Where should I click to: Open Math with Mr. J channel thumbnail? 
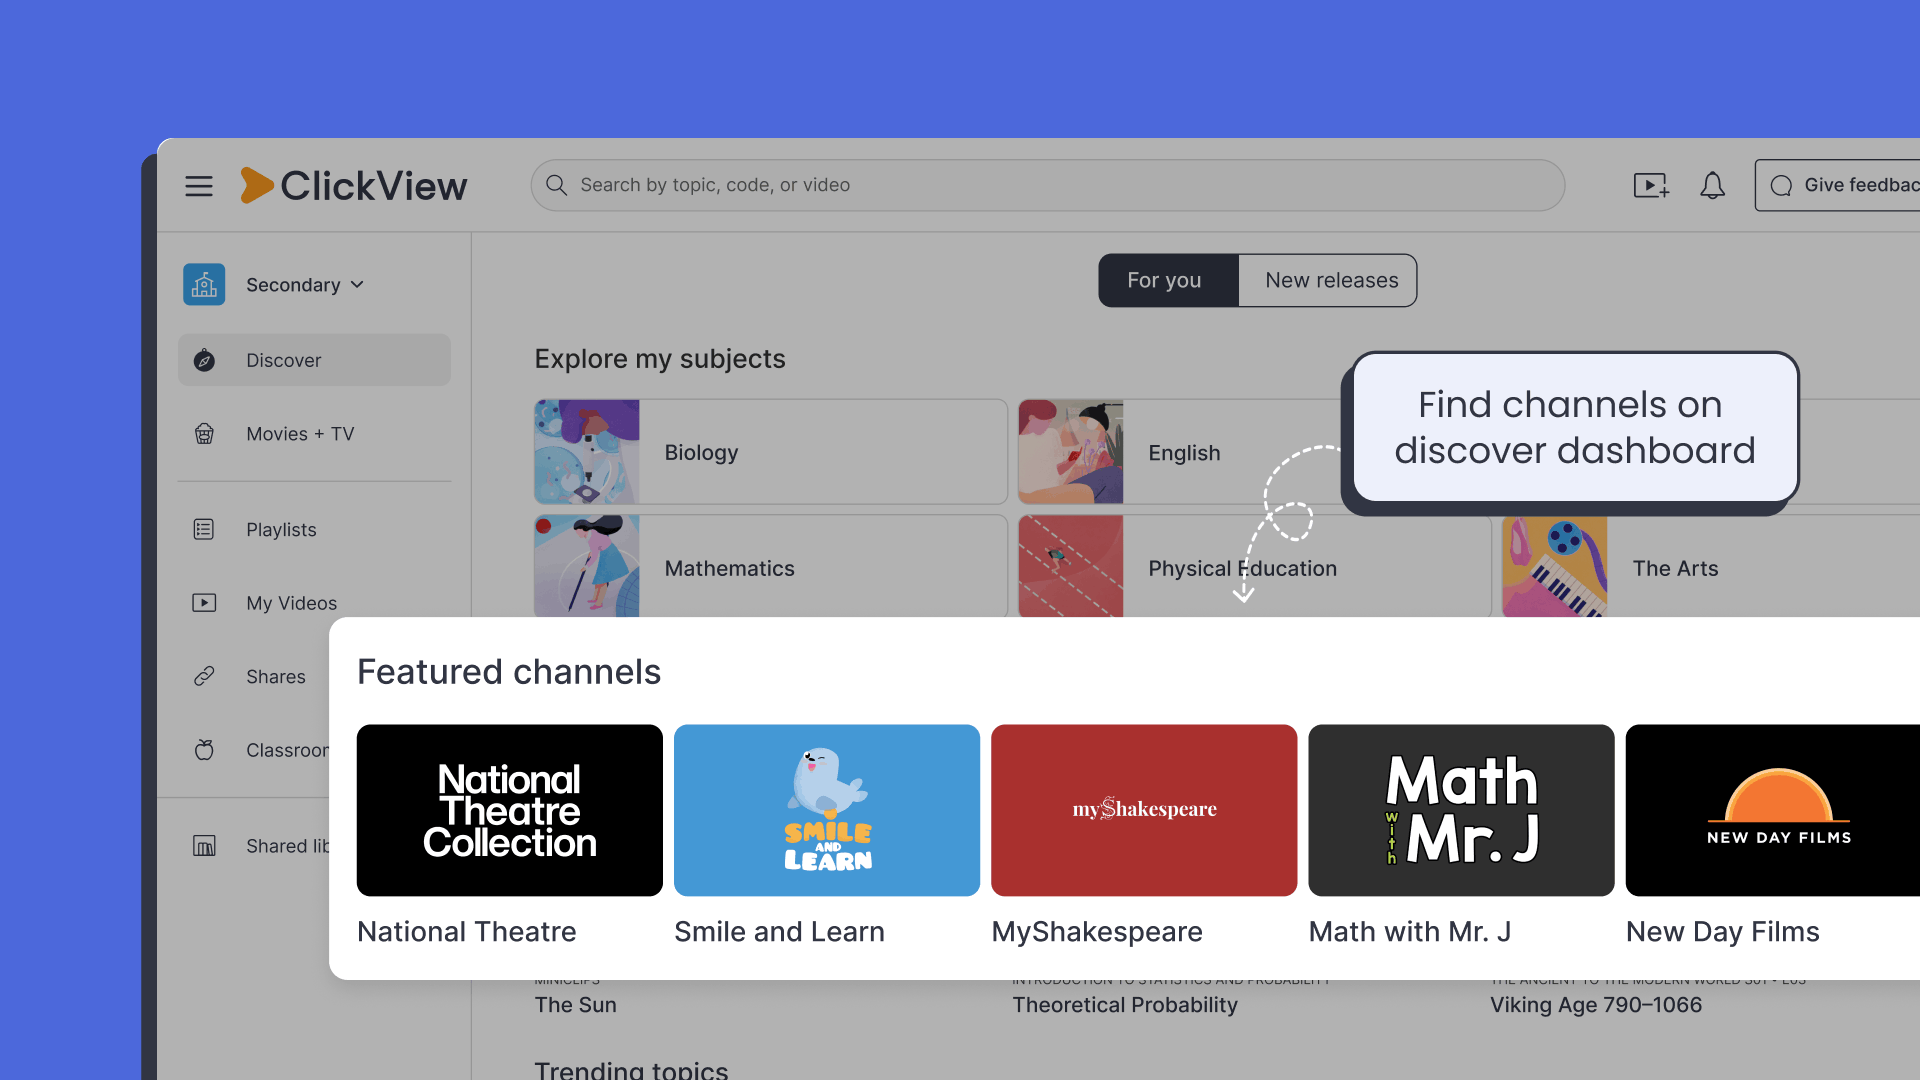[x=1461, y=810]
